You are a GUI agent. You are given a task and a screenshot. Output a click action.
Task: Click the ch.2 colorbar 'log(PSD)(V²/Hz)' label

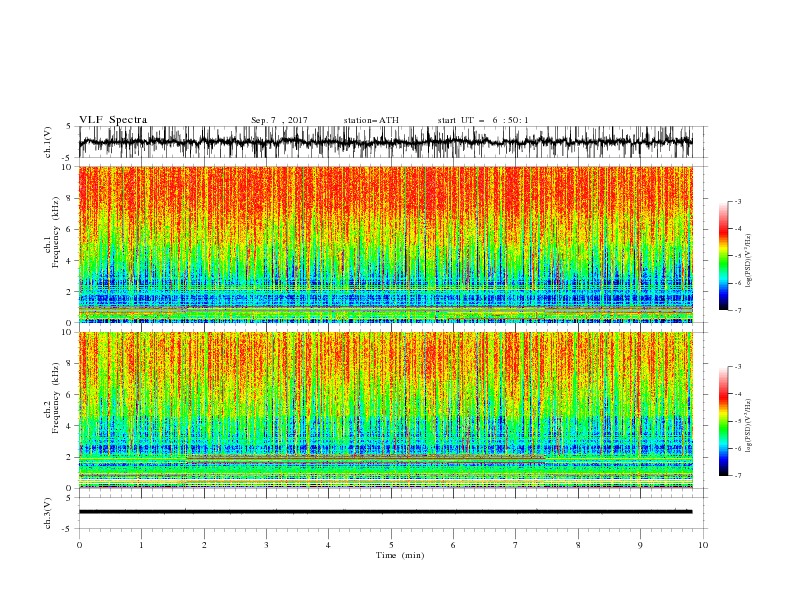pyautogui.click(x=749, y=425)
